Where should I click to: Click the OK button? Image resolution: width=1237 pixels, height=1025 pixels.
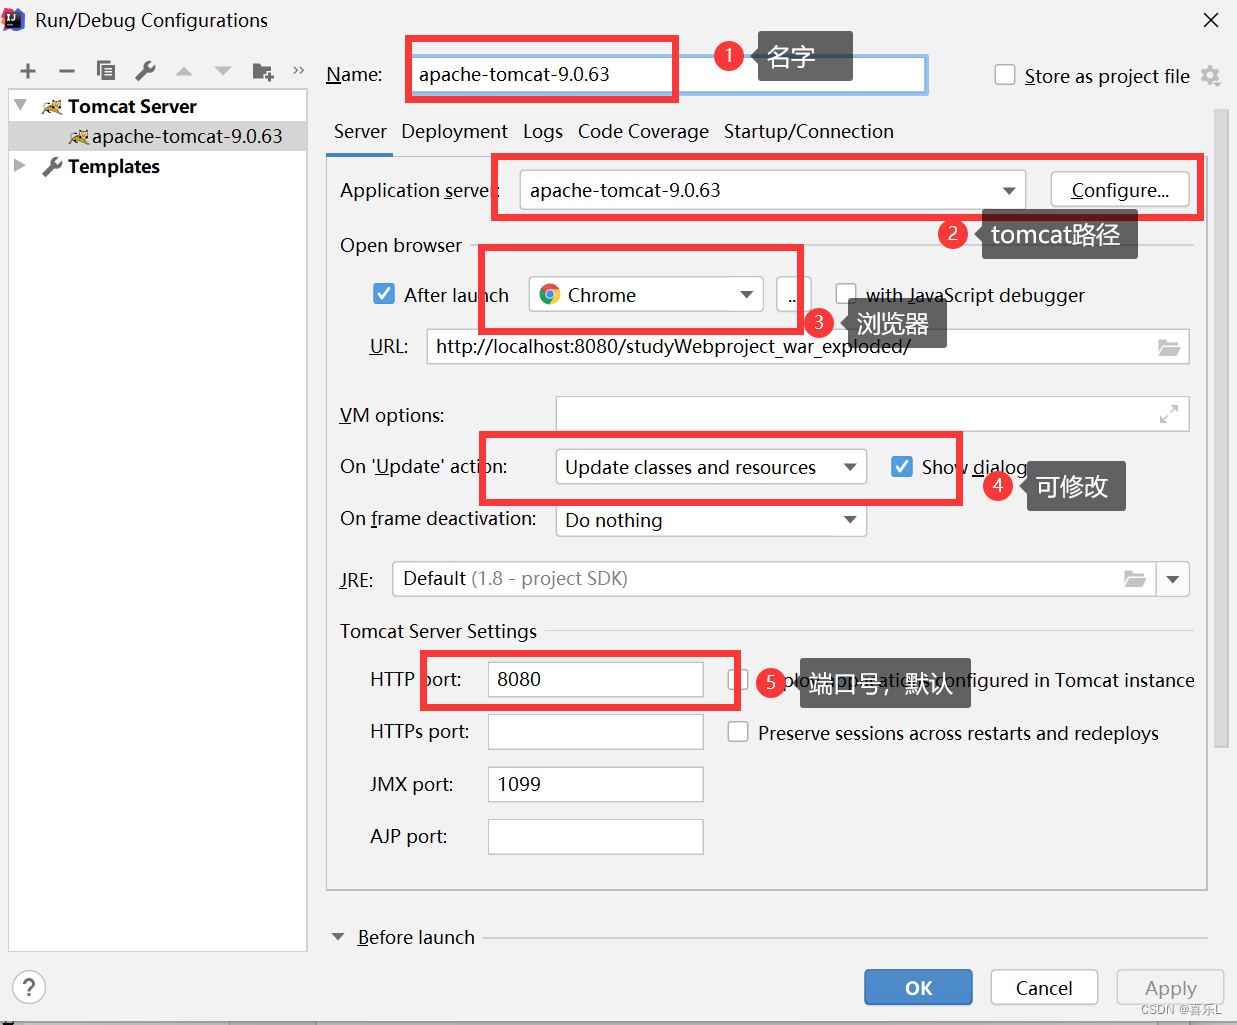click(918, 987)
